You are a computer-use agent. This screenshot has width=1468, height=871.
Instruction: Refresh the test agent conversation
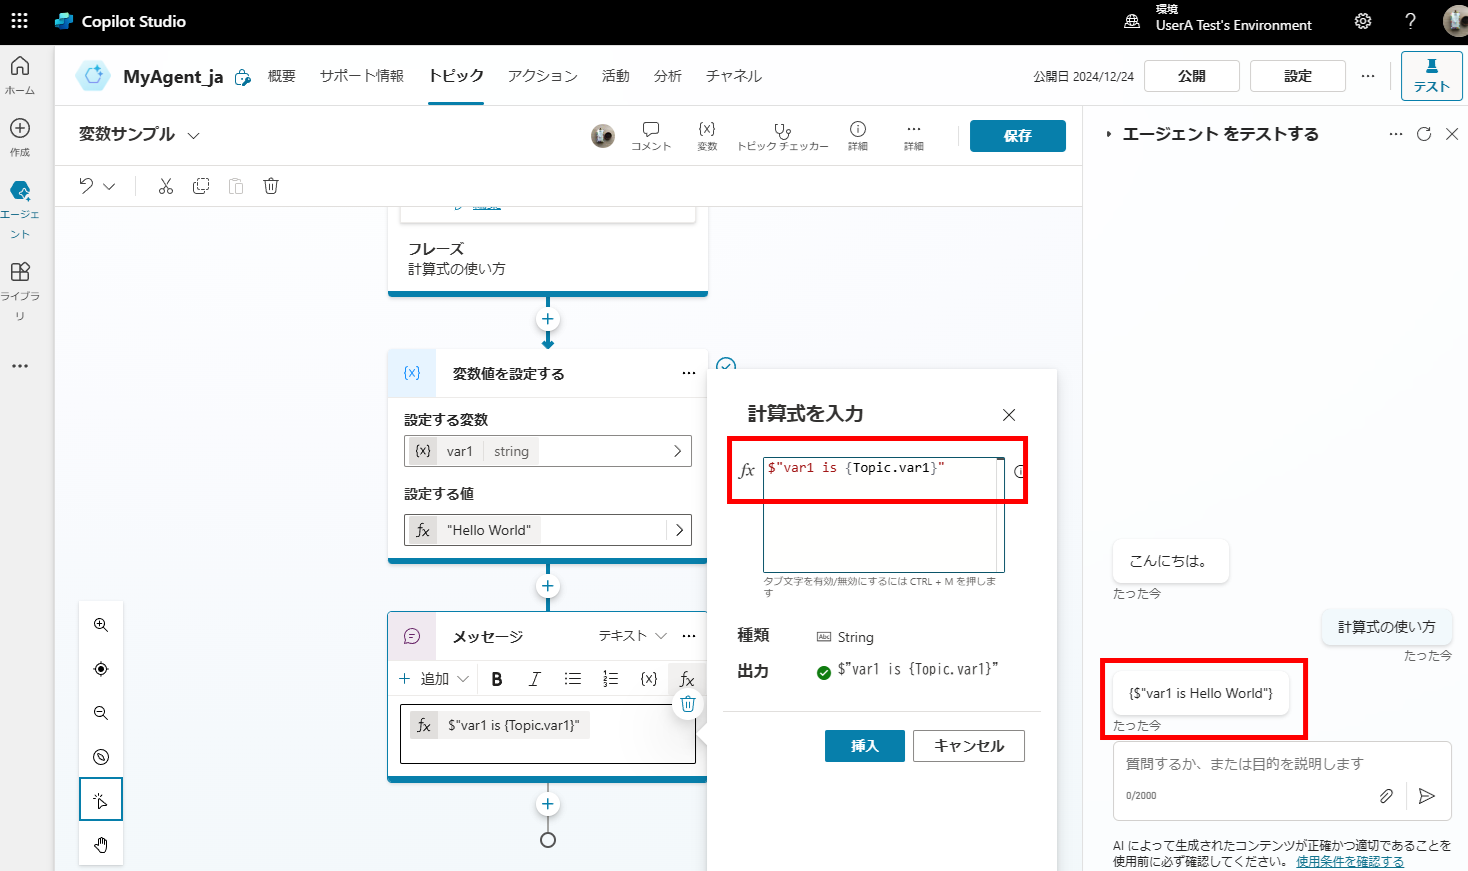(1424, 134)
